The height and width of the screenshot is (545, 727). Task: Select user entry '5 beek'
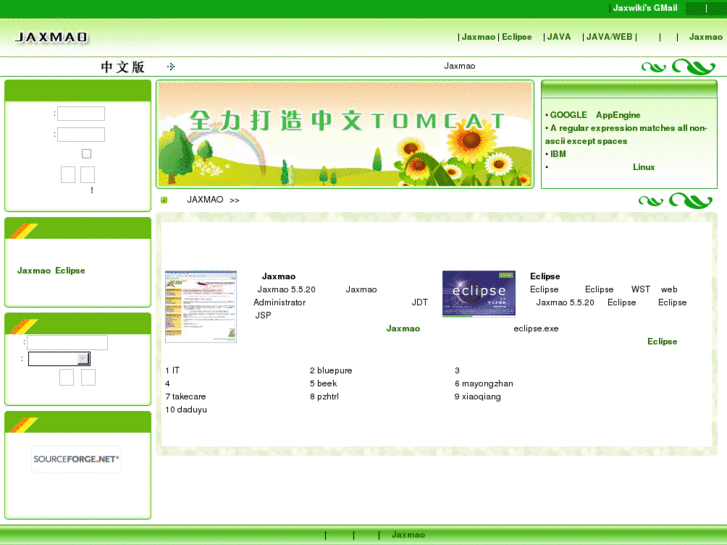pyautogui.click(x=323, y=384)
